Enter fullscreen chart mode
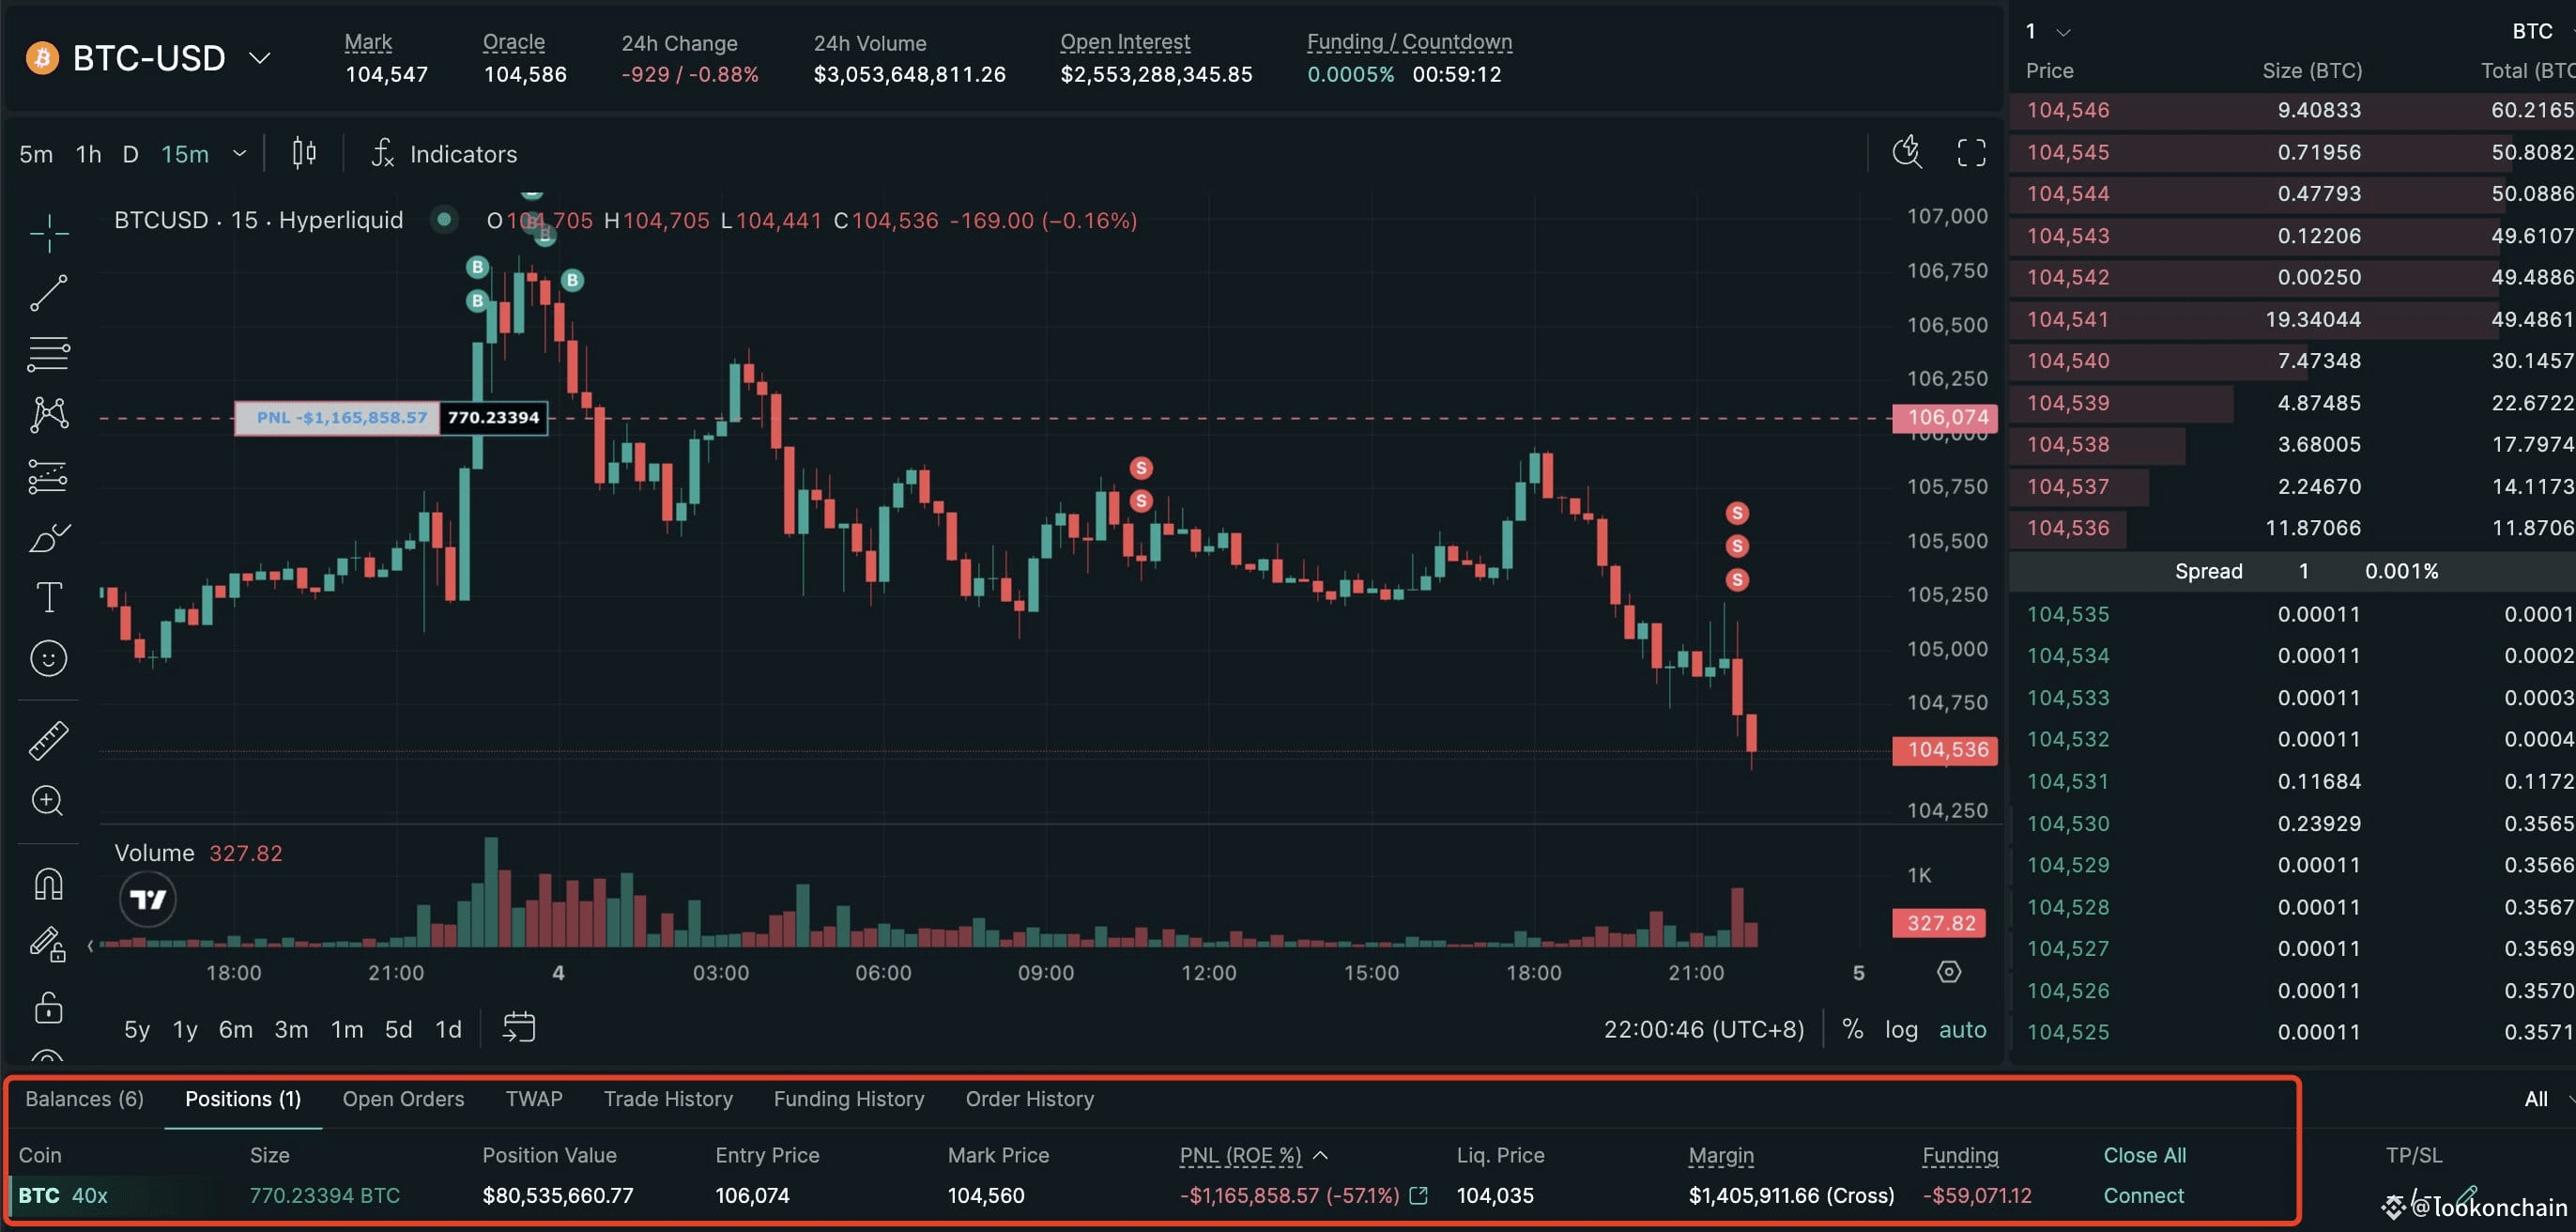The width and height of the screenshot is (2576, 1232). 1971,153
